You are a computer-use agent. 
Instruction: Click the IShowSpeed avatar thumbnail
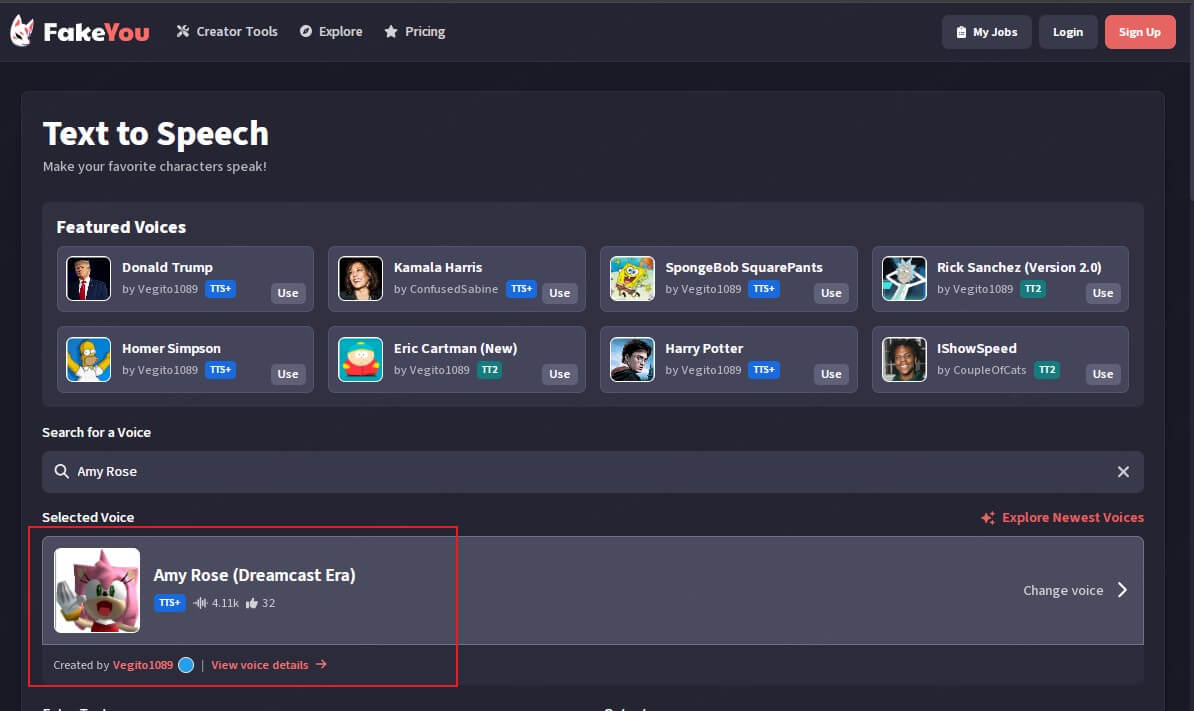904,359
